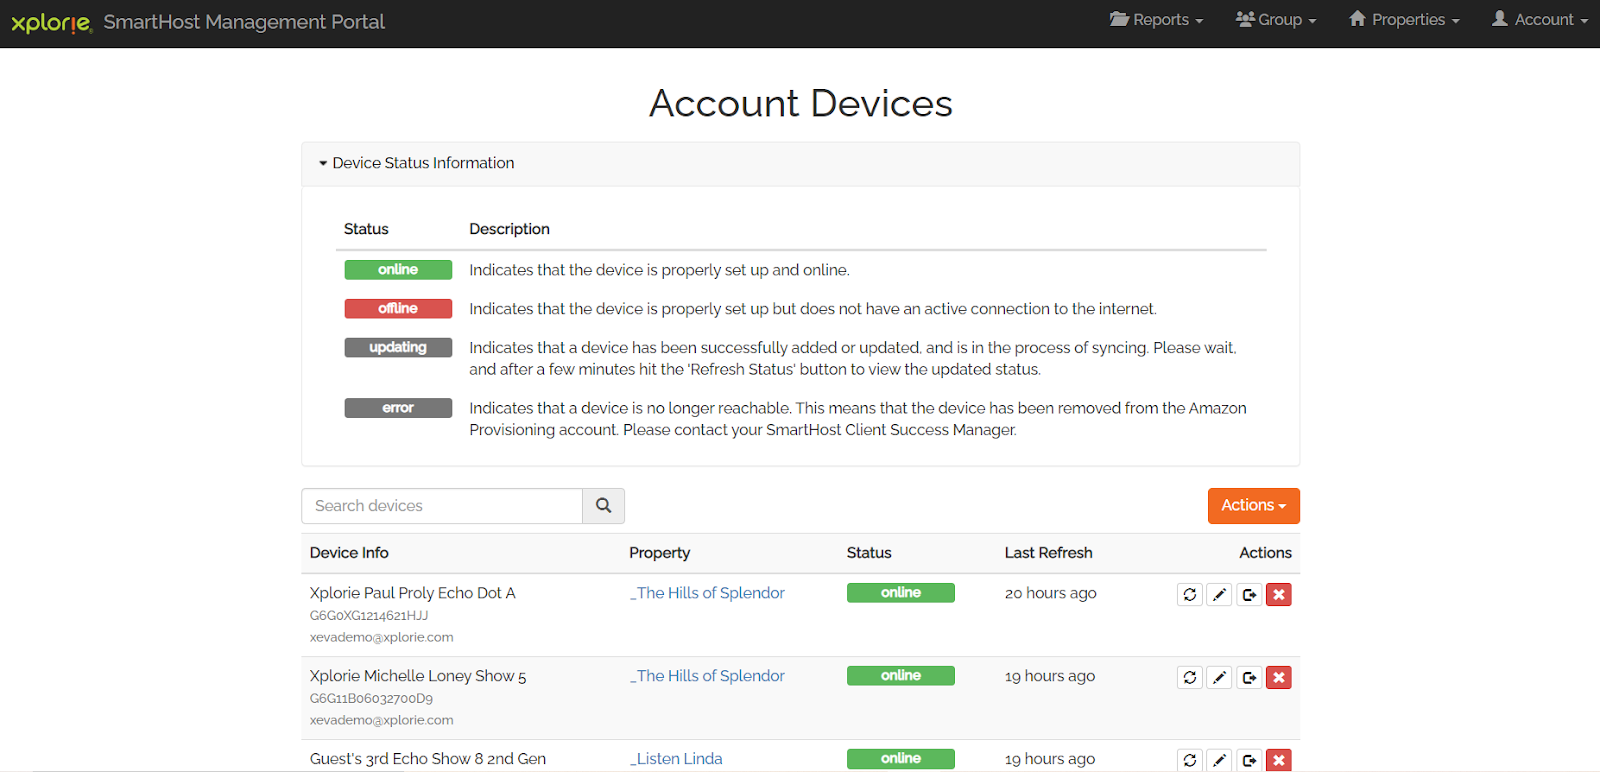Click xevademo@xplorie.com under Paul Proly Echo Dot A
The image size is (1600, 772).
pos(382,638)
